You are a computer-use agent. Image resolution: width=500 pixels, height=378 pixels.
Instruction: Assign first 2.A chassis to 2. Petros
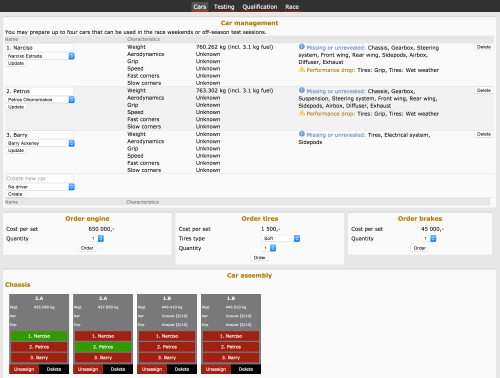point(39,347)
